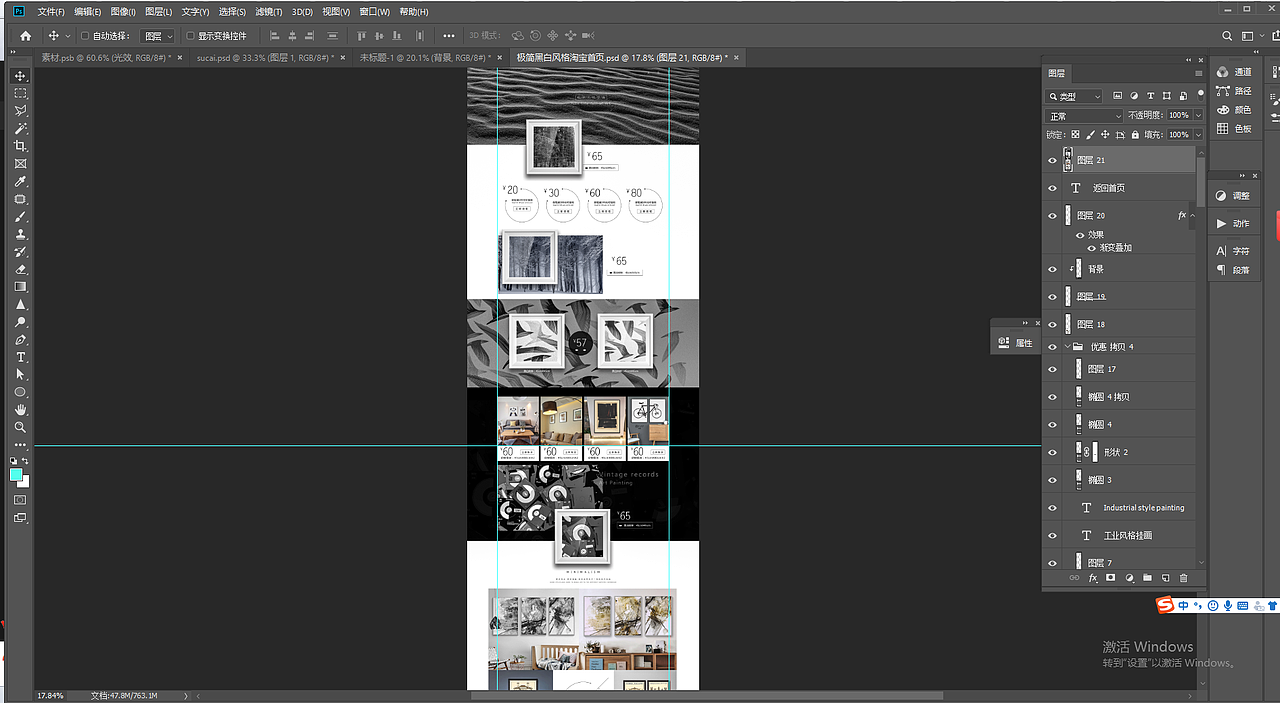The width and height of the screenshot is (1280, 703).
Task: Open the 通道 channels panel
Action: tap(1234, 72)
